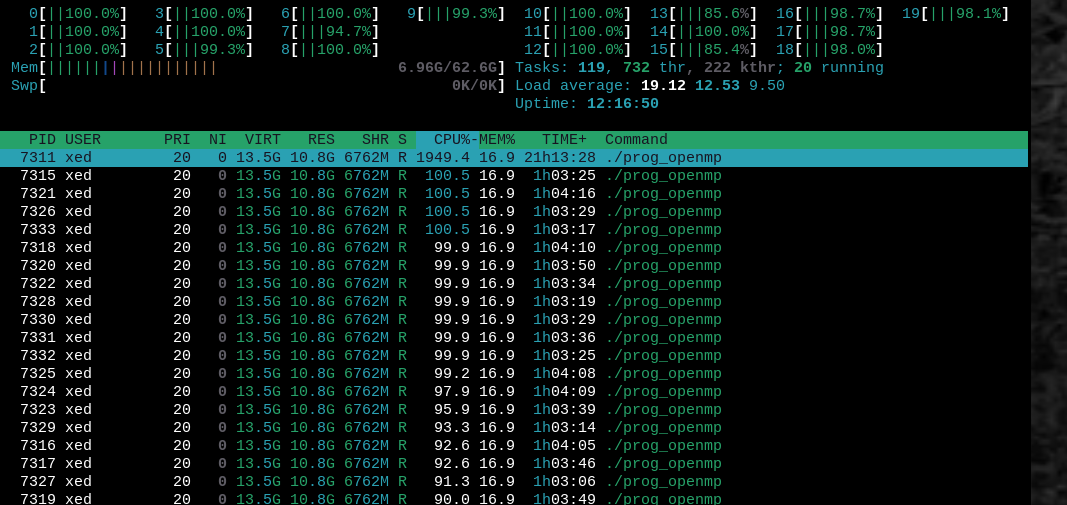The image size is (1067, 505).
Task: Click the 93.3 CPU% value
Action: (x=452, y=427)
